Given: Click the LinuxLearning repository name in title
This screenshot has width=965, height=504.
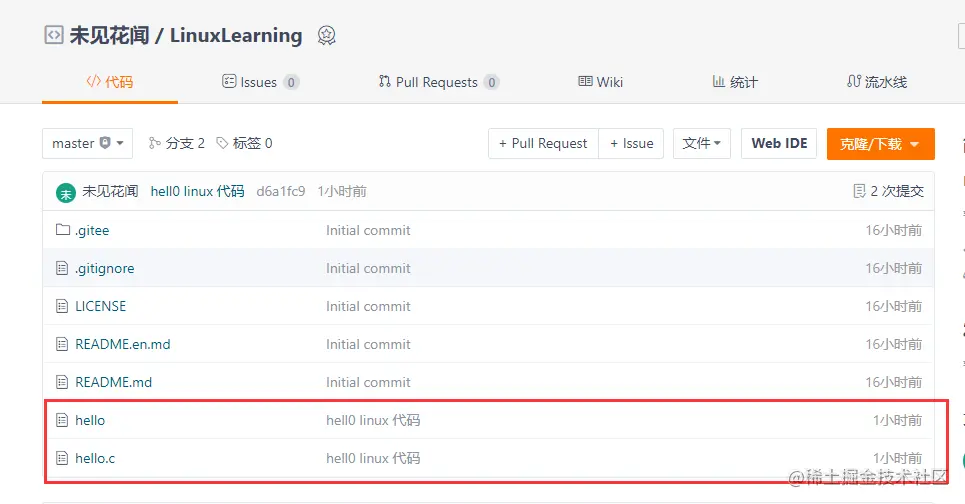Looking at the screenshot, I should point(236,36).
